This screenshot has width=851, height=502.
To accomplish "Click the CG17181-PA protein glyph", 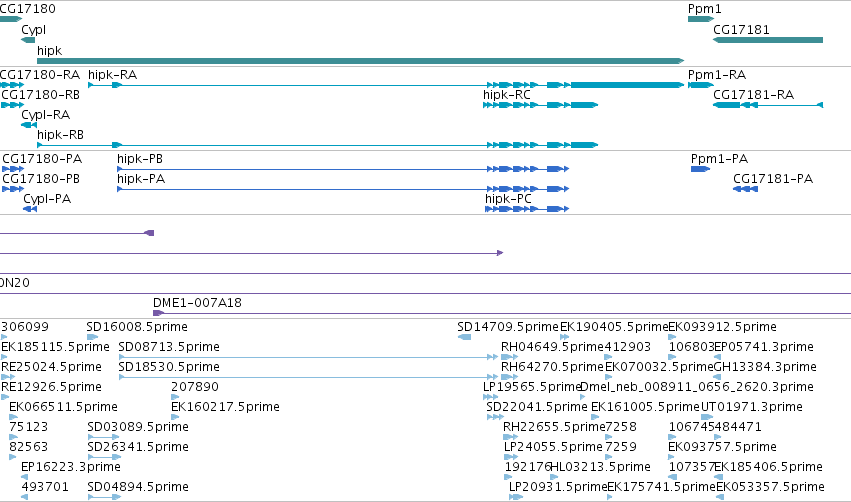I will (x=745, y=189).
